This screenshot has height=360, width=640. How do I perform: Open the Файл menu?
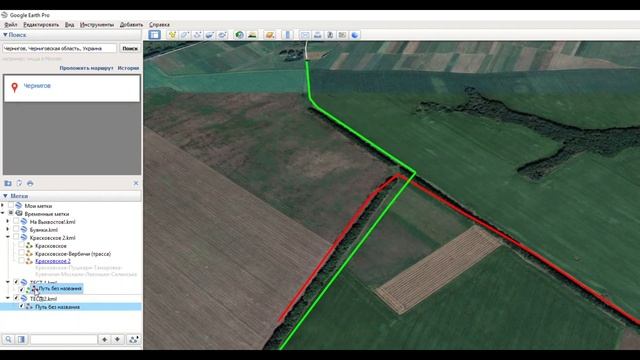(11, 24)
